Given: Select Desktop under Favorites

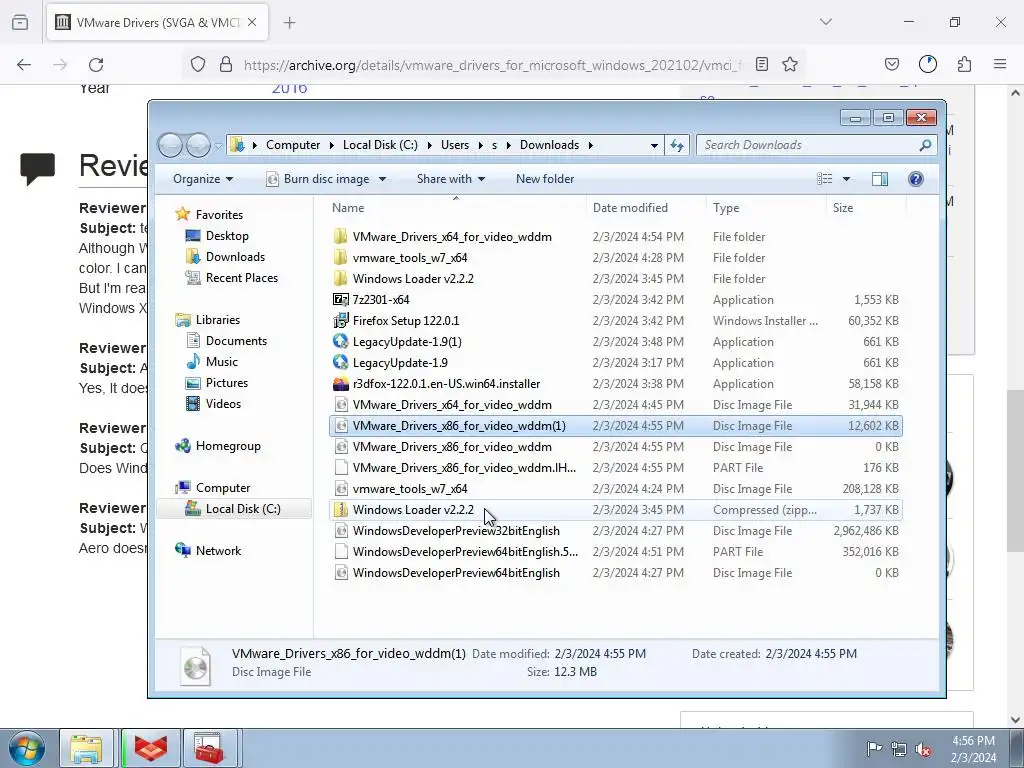Looking at the screenshot, I should point(227,236).
